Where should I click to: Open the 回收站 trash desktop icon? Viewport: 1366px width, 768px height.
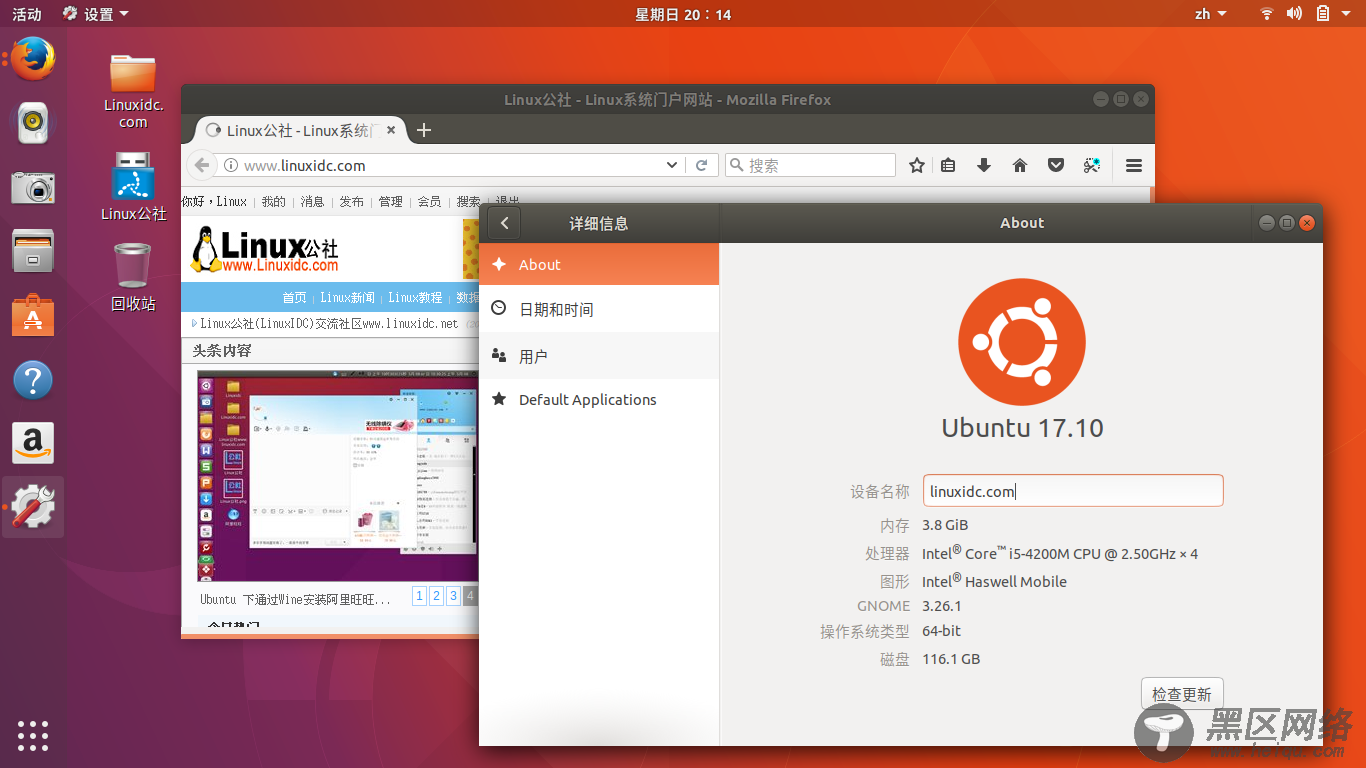133,277
